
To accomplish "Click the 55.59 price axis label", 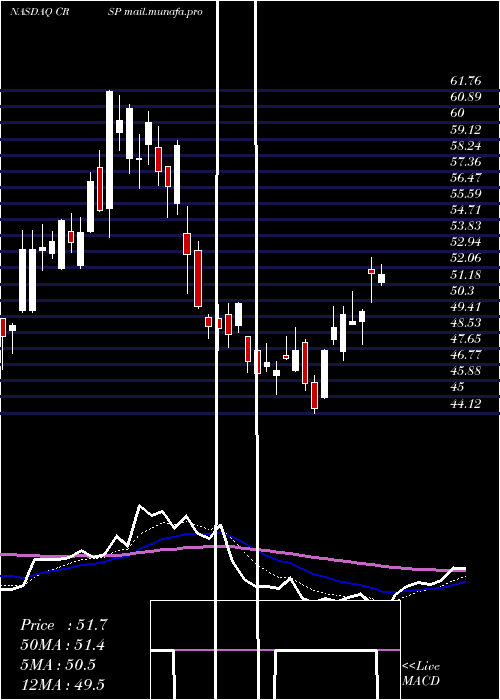I will pyautogui.click(x=466, y=194).
